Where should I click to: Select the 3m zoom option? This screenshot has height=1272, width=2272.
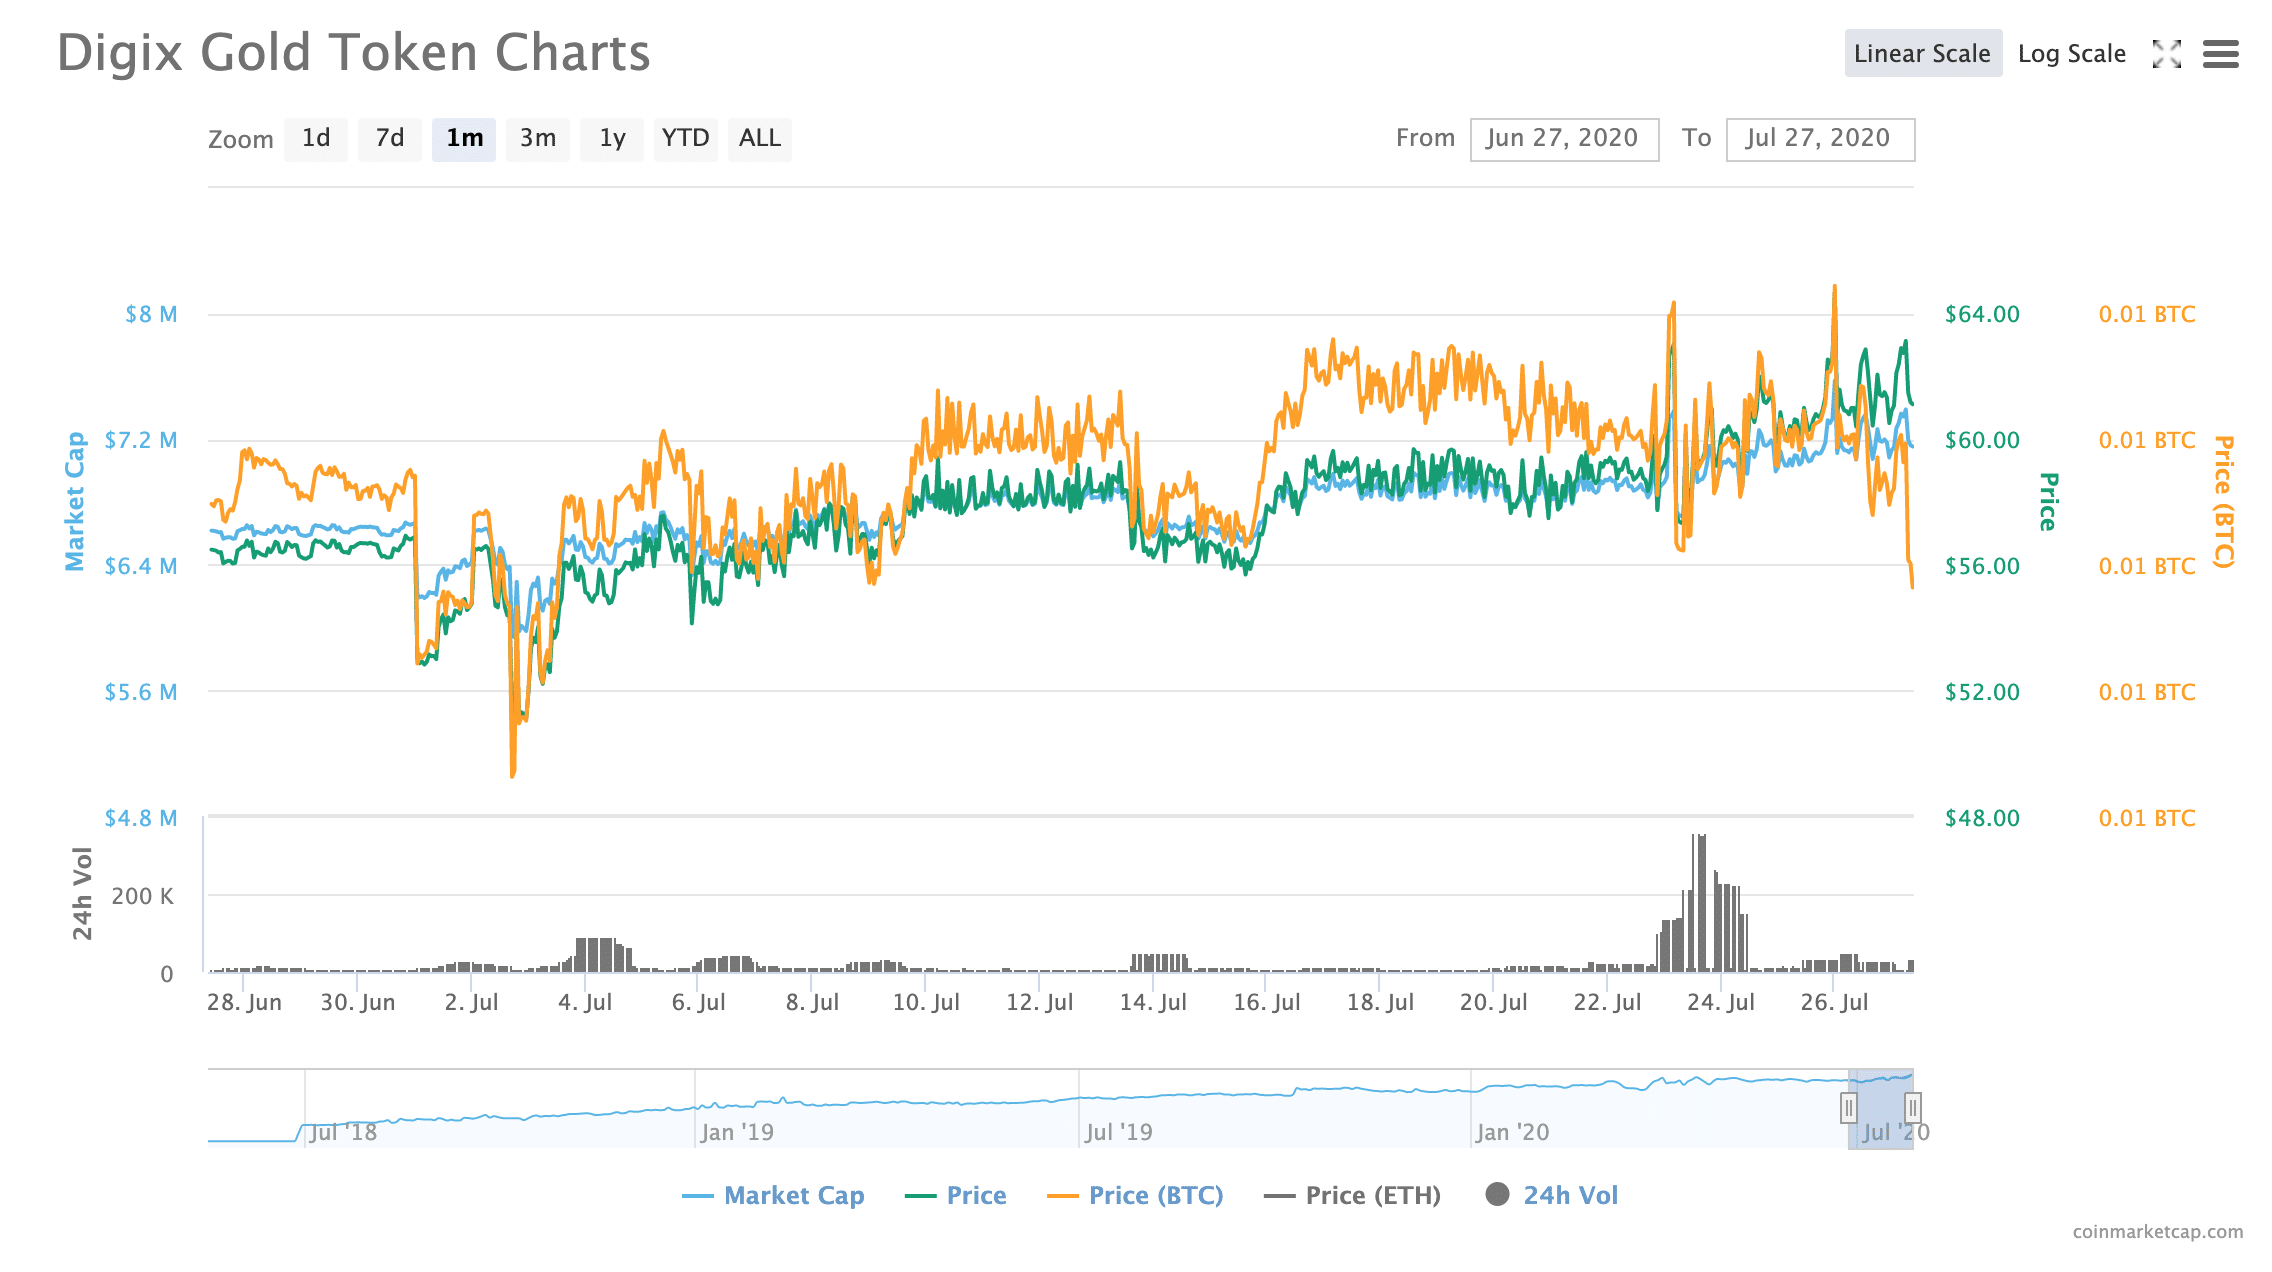(x=538, y=138)
